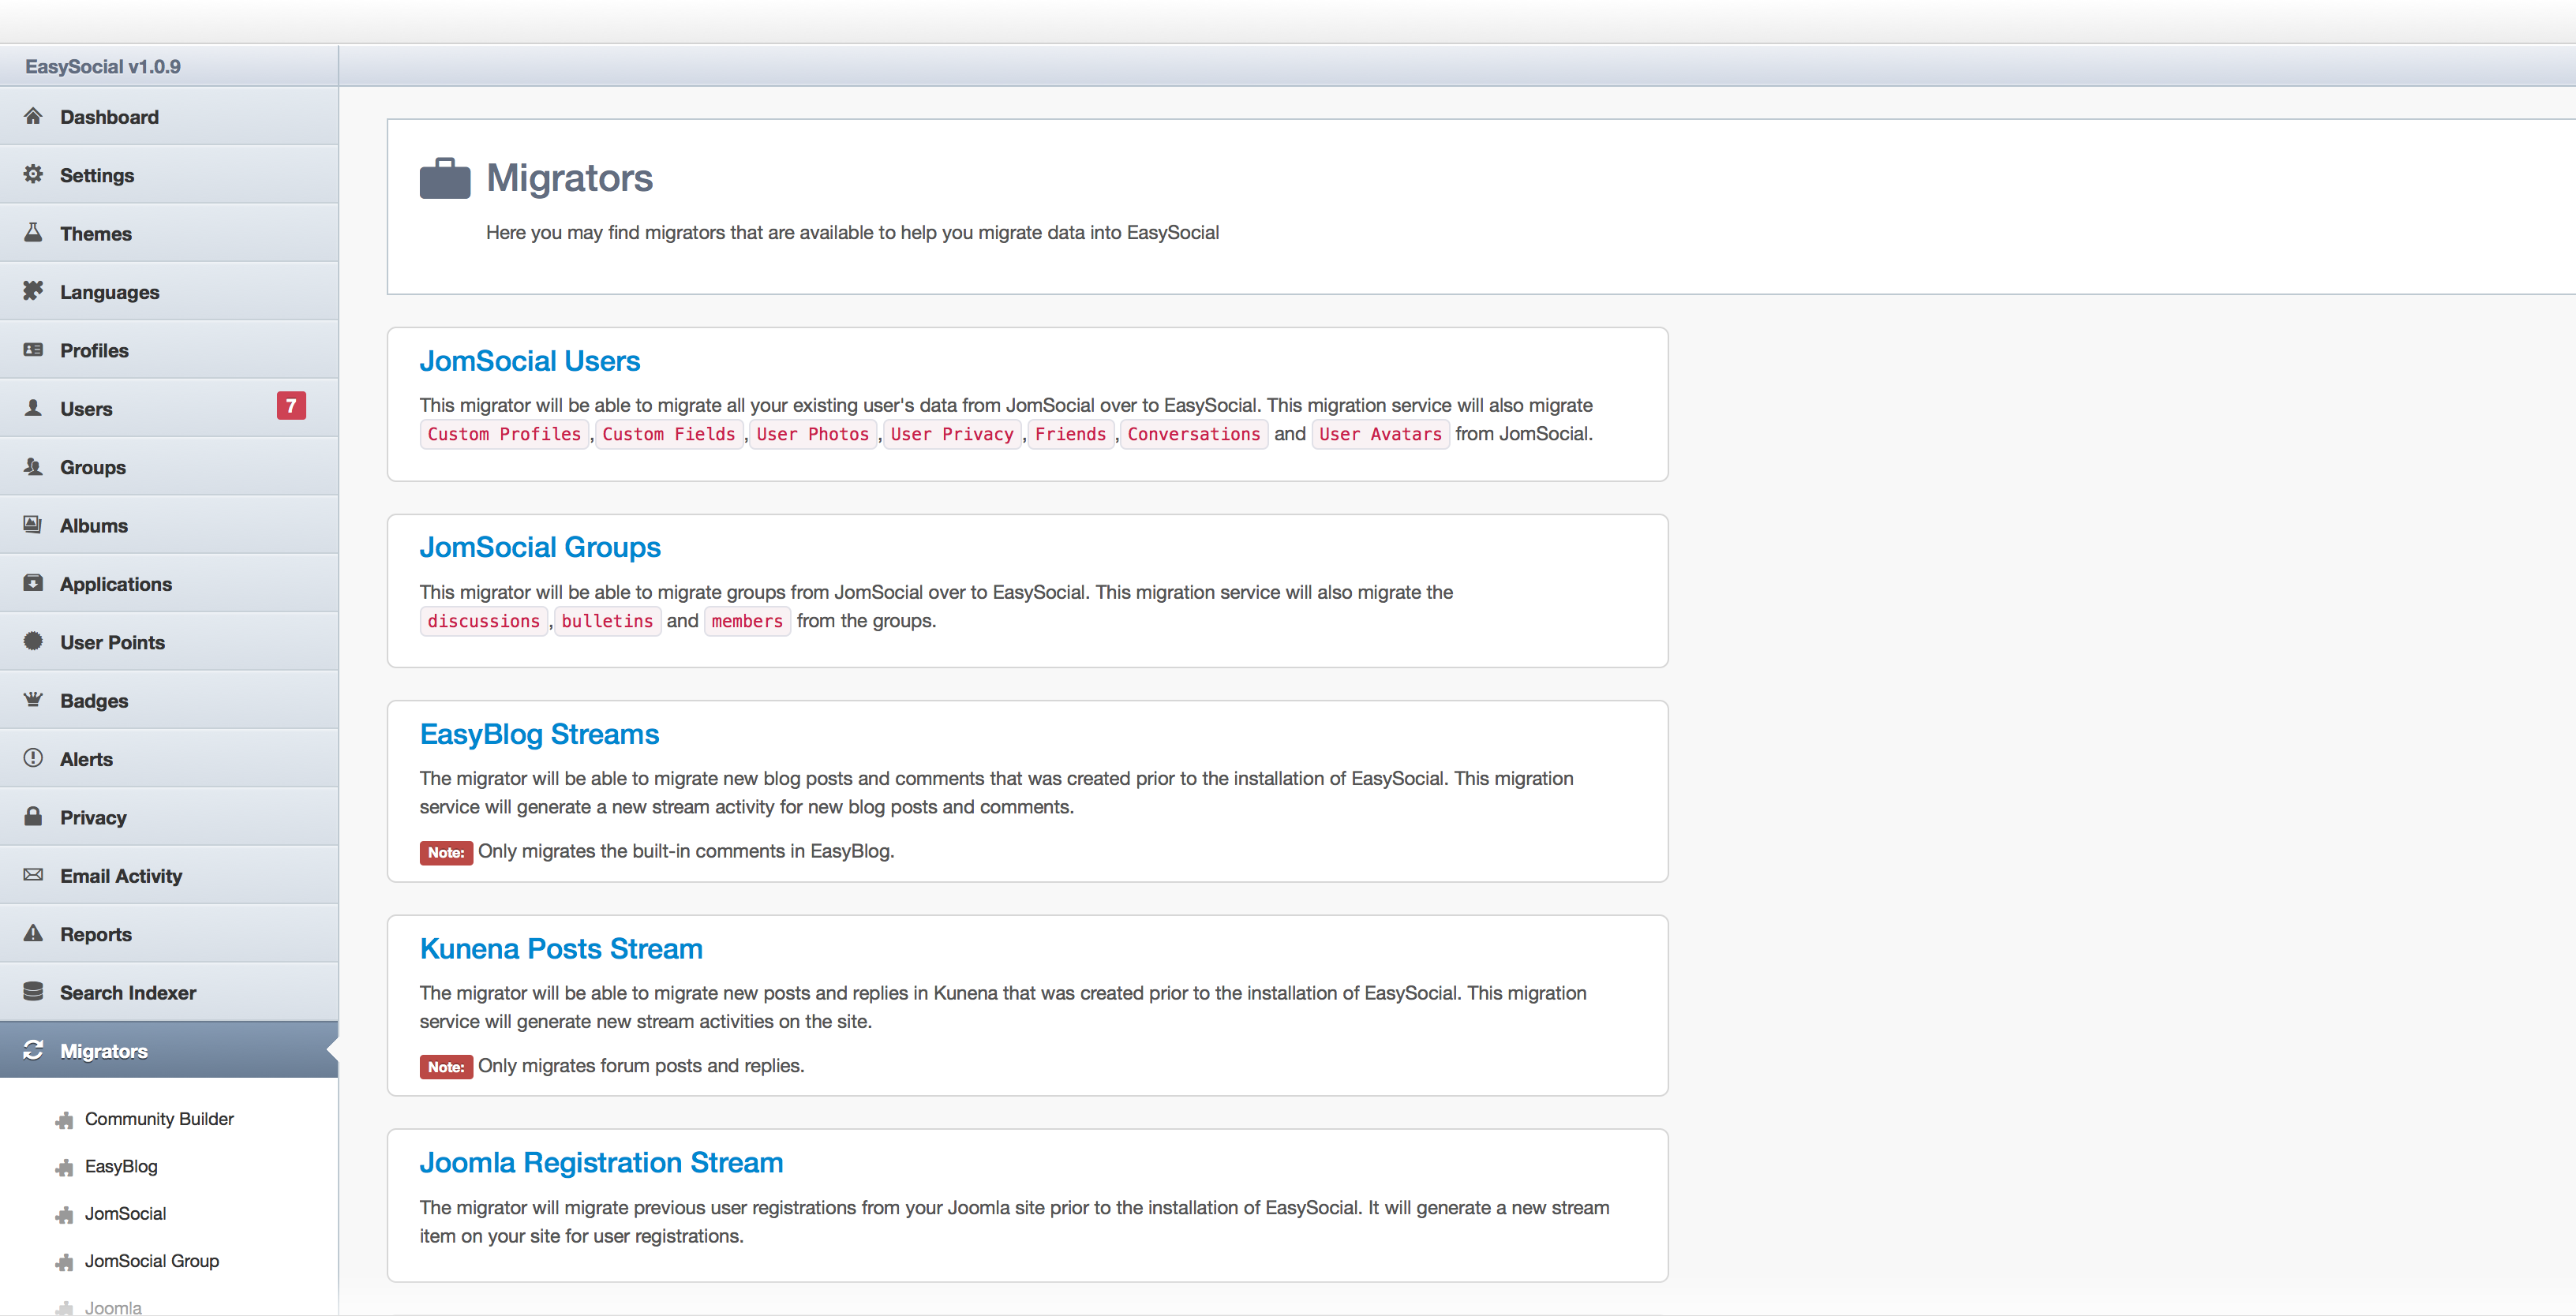Click the EasyBlog puzzle icon
Screen dimensions: 2576x1316
pos(65,1167)
